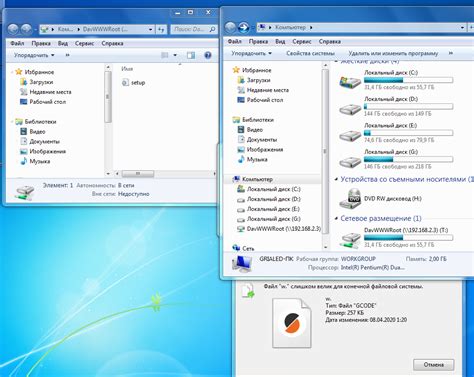Toggle the preview pane in the DavWWWRoot window

(191, 55)
